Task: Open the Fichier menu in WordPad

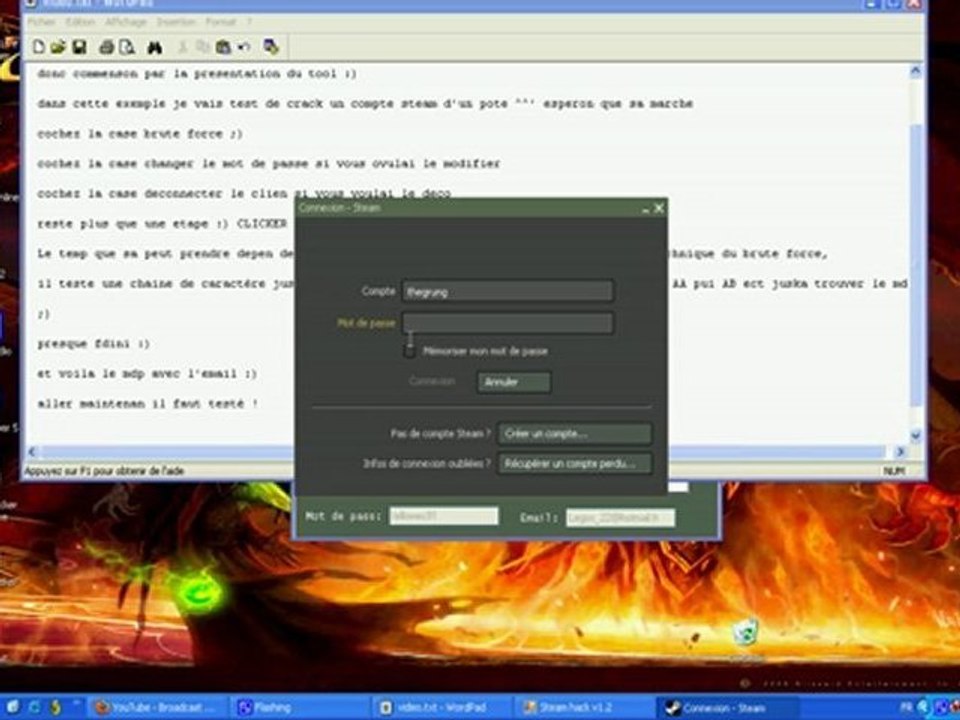Action: (42, 22)
